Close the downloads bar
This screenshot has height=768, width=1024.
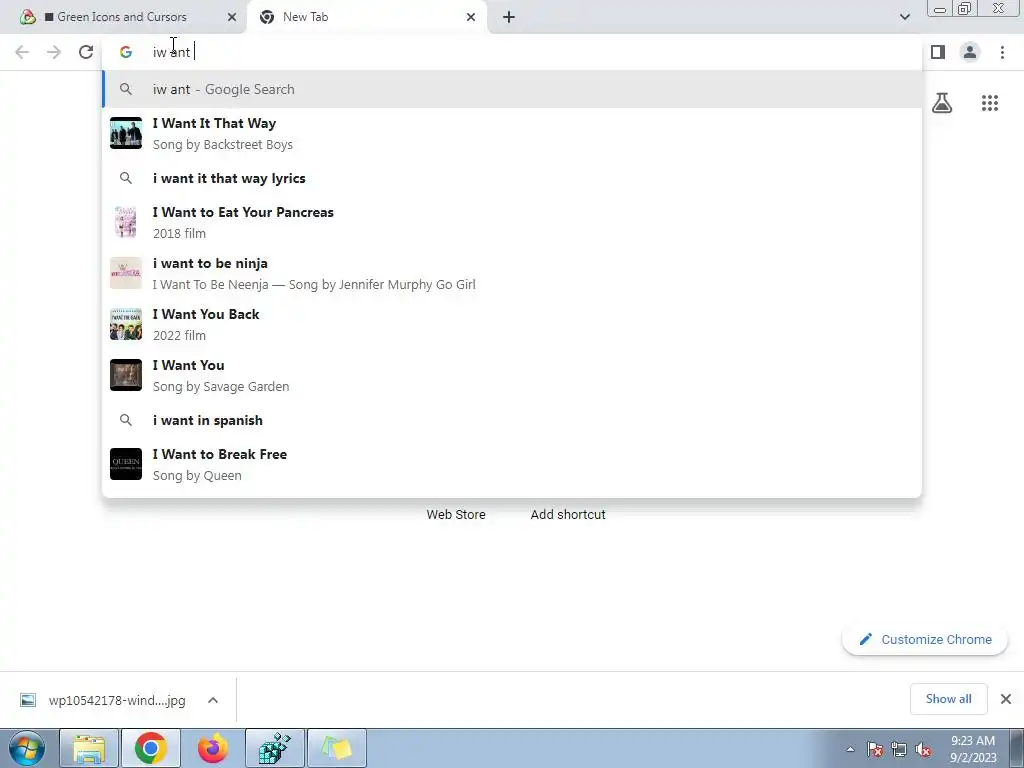1006,699
